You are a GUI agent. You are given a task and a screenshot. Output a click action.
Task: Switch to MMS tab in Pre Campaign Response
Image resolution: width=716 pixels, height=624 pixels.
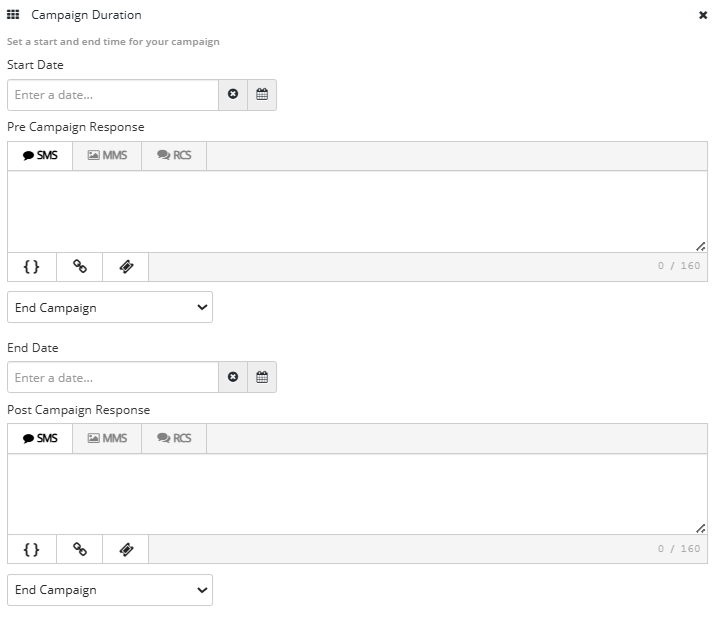coord(107,156)
